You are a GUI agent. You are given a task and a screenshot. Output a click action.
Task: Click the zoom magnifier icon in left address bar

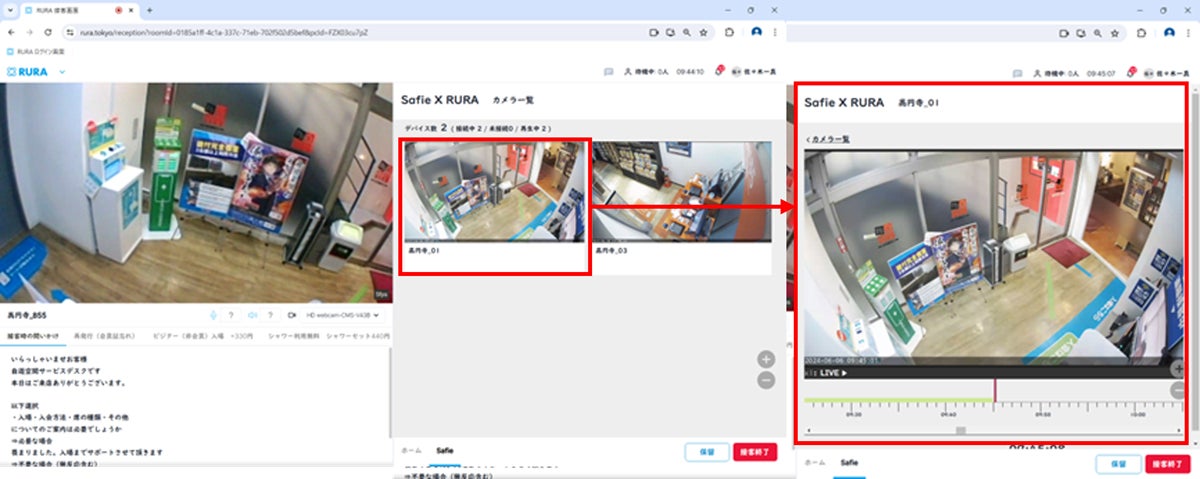[686, 32]
